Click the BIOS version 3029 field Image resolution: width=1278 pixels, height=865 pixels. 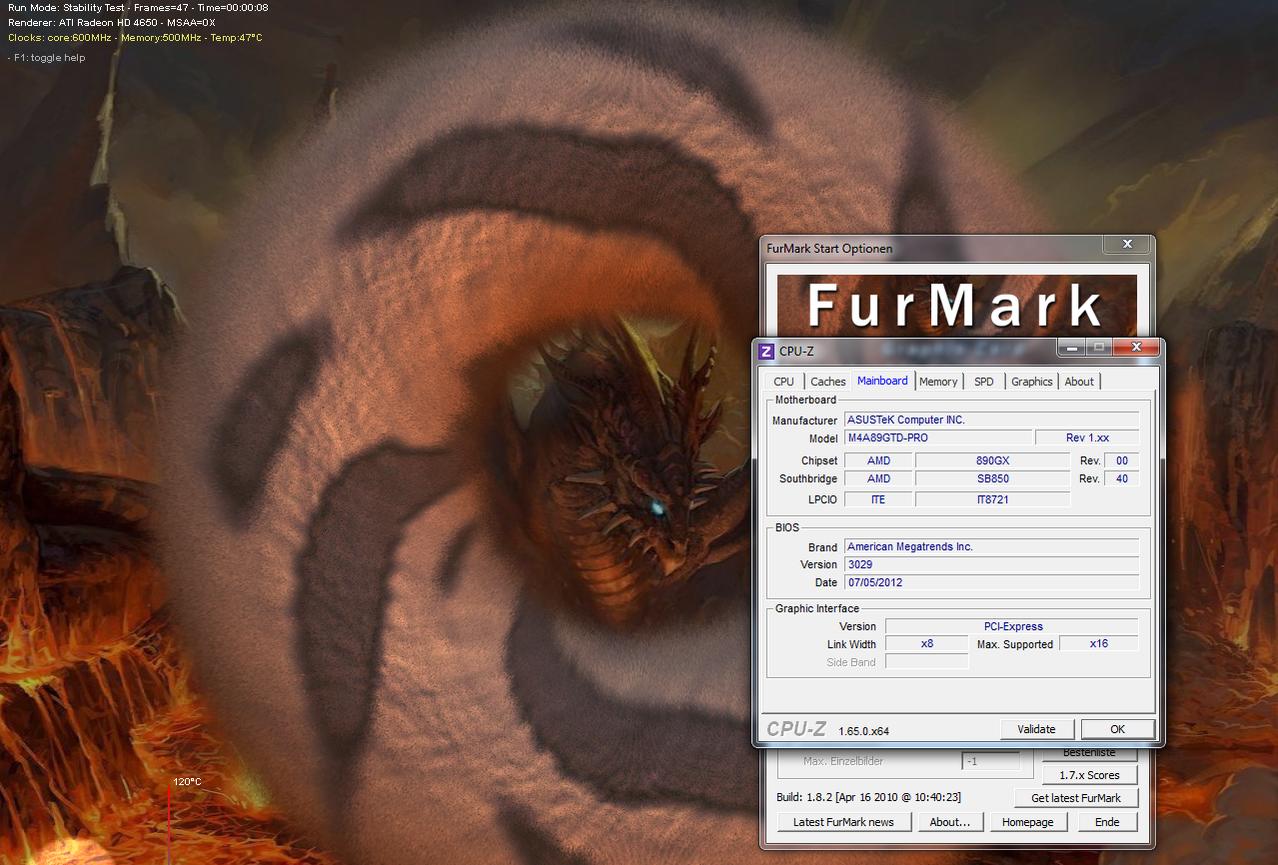(x=992, y=565)
